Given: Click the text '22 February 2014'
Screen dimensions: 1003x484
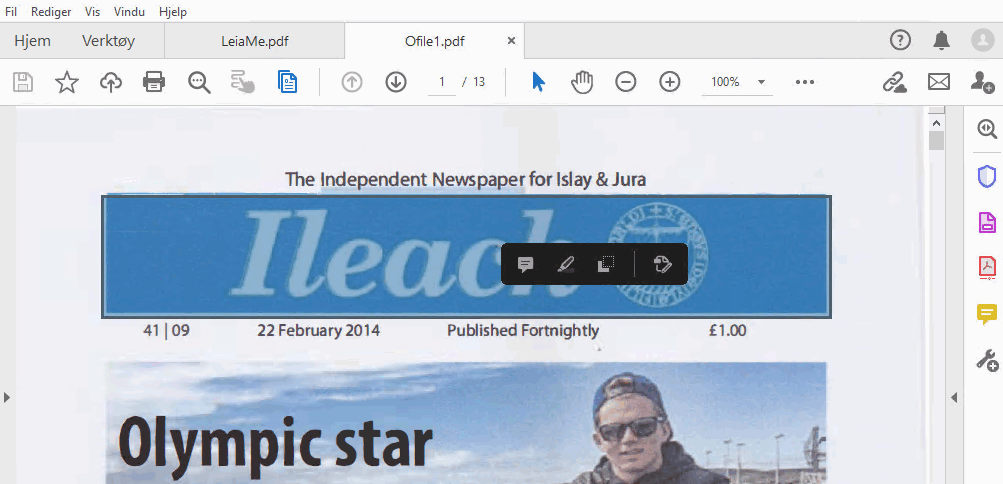Looking at the screenshot, I should tap(319, 331).
